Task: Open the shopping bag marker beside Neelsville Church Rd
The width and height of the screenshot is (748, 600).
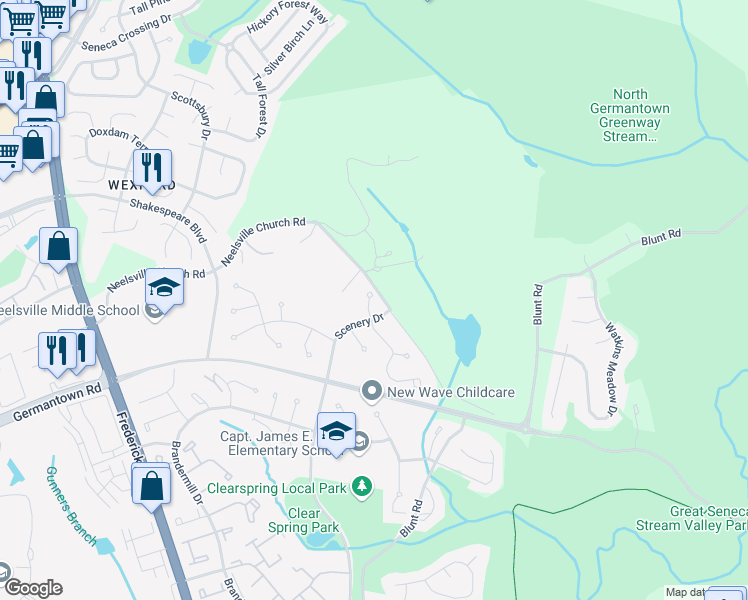Action: click(58, 248)
